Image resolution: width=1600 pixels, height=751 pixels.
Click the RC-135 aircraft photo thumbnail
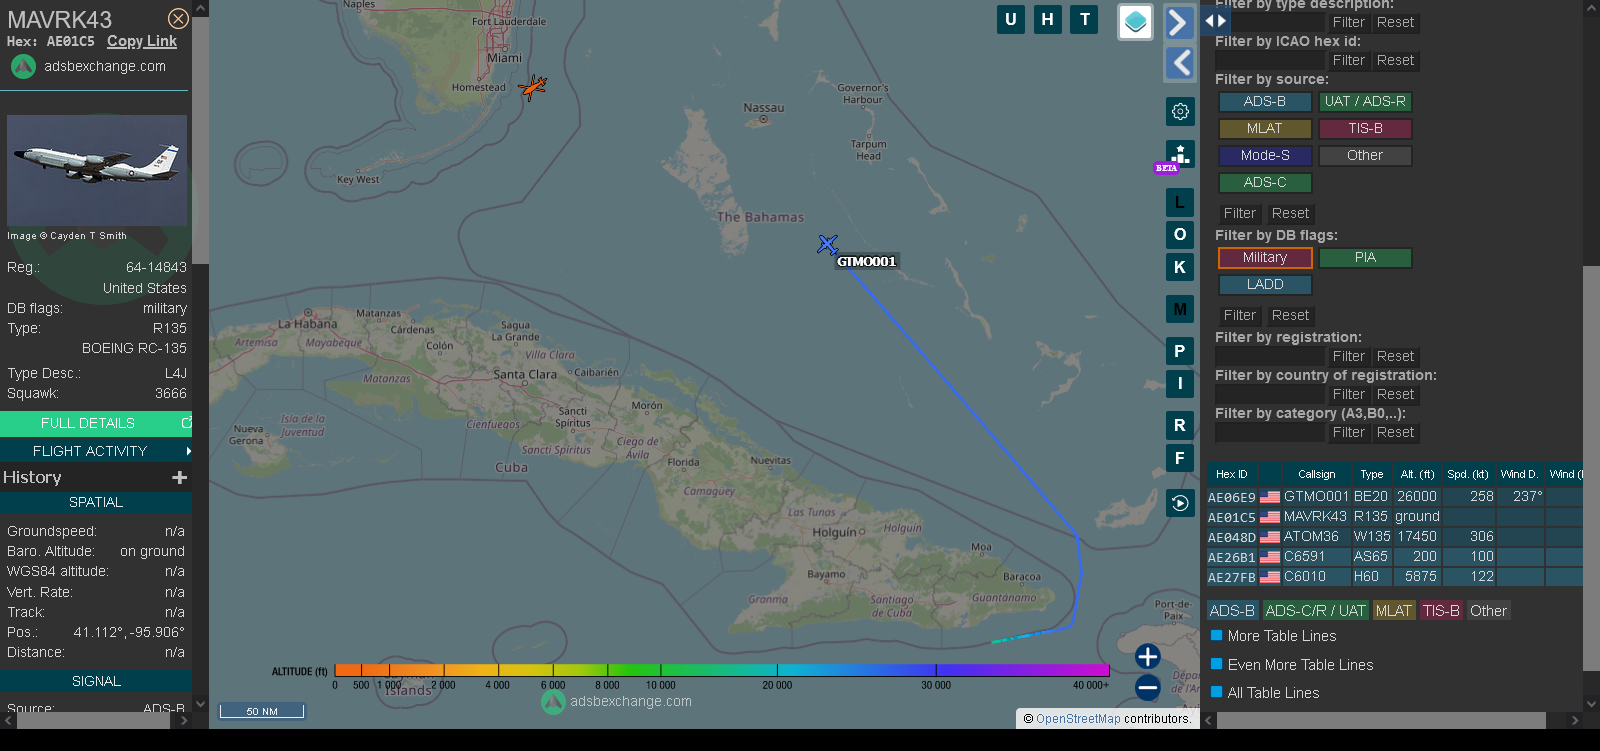tap(97, 170)
